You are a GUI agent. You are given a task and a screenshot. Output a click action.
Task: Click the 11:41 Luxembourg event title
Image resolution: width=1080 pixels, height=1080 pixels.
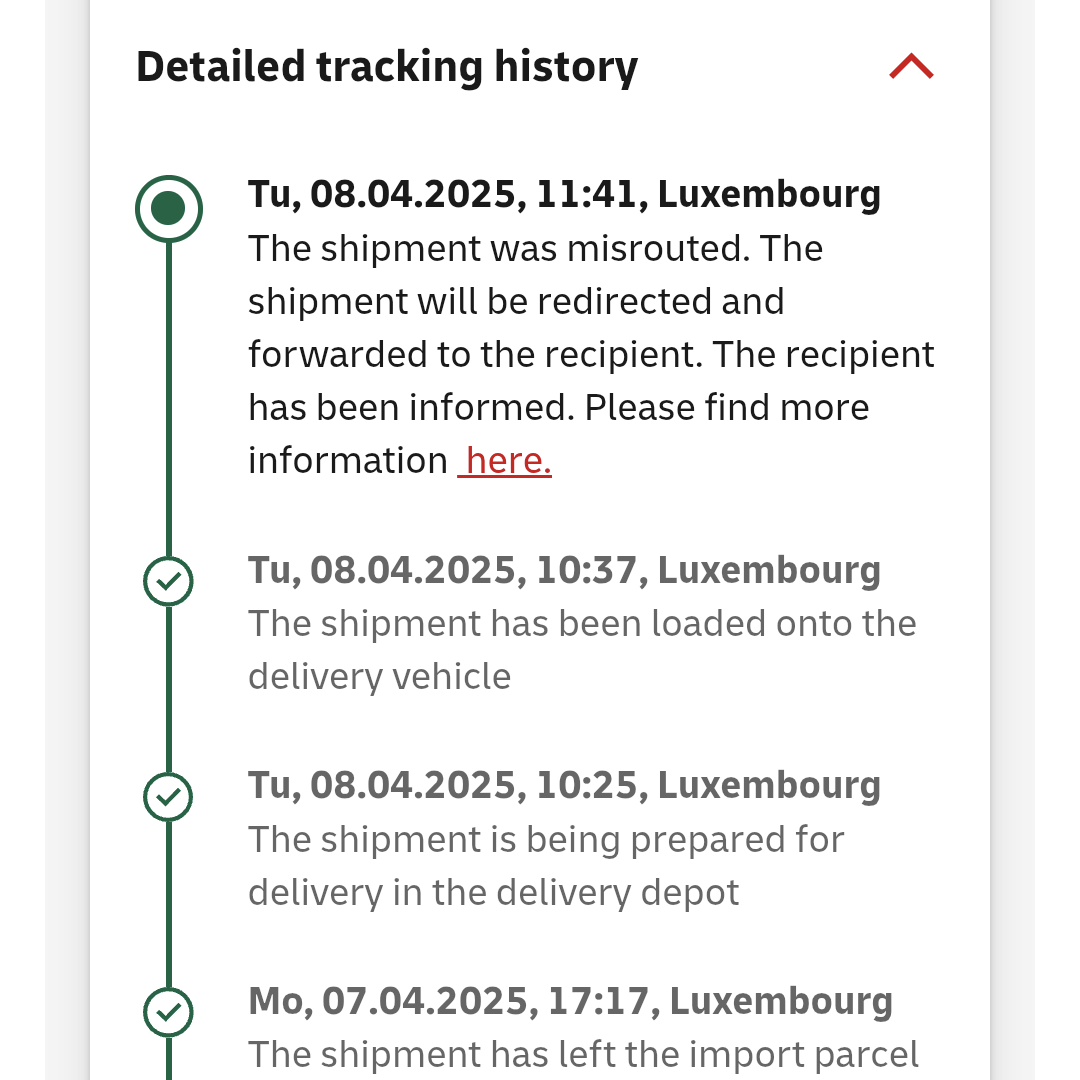(564, 194)
